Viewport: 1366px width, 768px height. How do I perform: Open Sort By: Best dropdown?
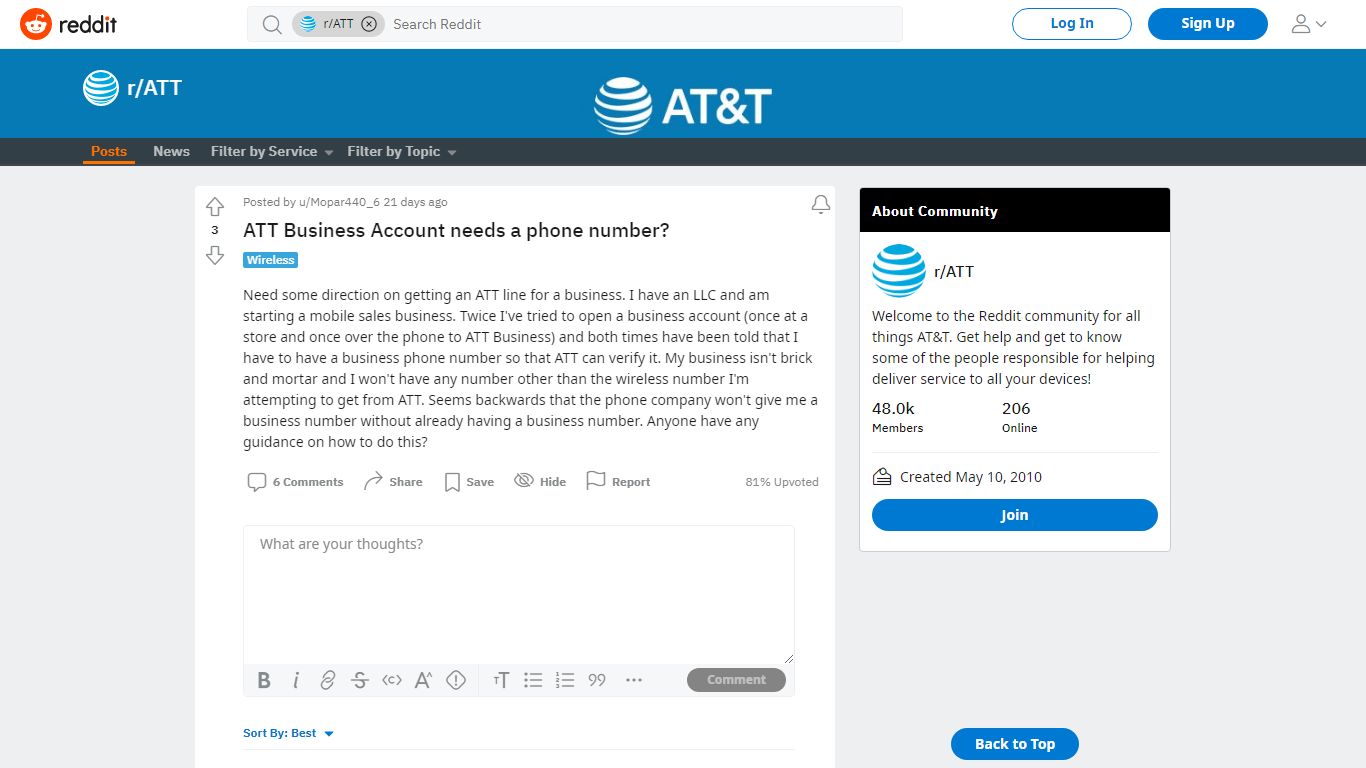point(289,733)
